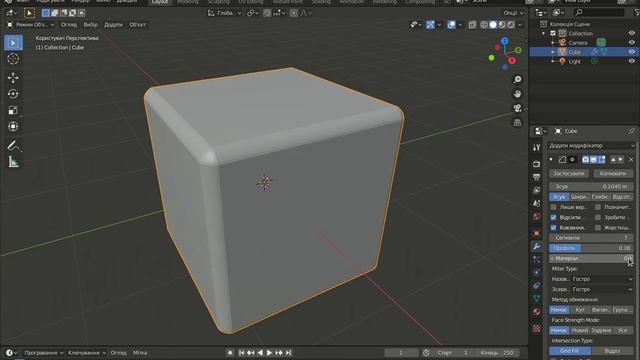Open the Physics properties tab
The height and width of the screenshot is (360, 640).
(x=536, y=272)
